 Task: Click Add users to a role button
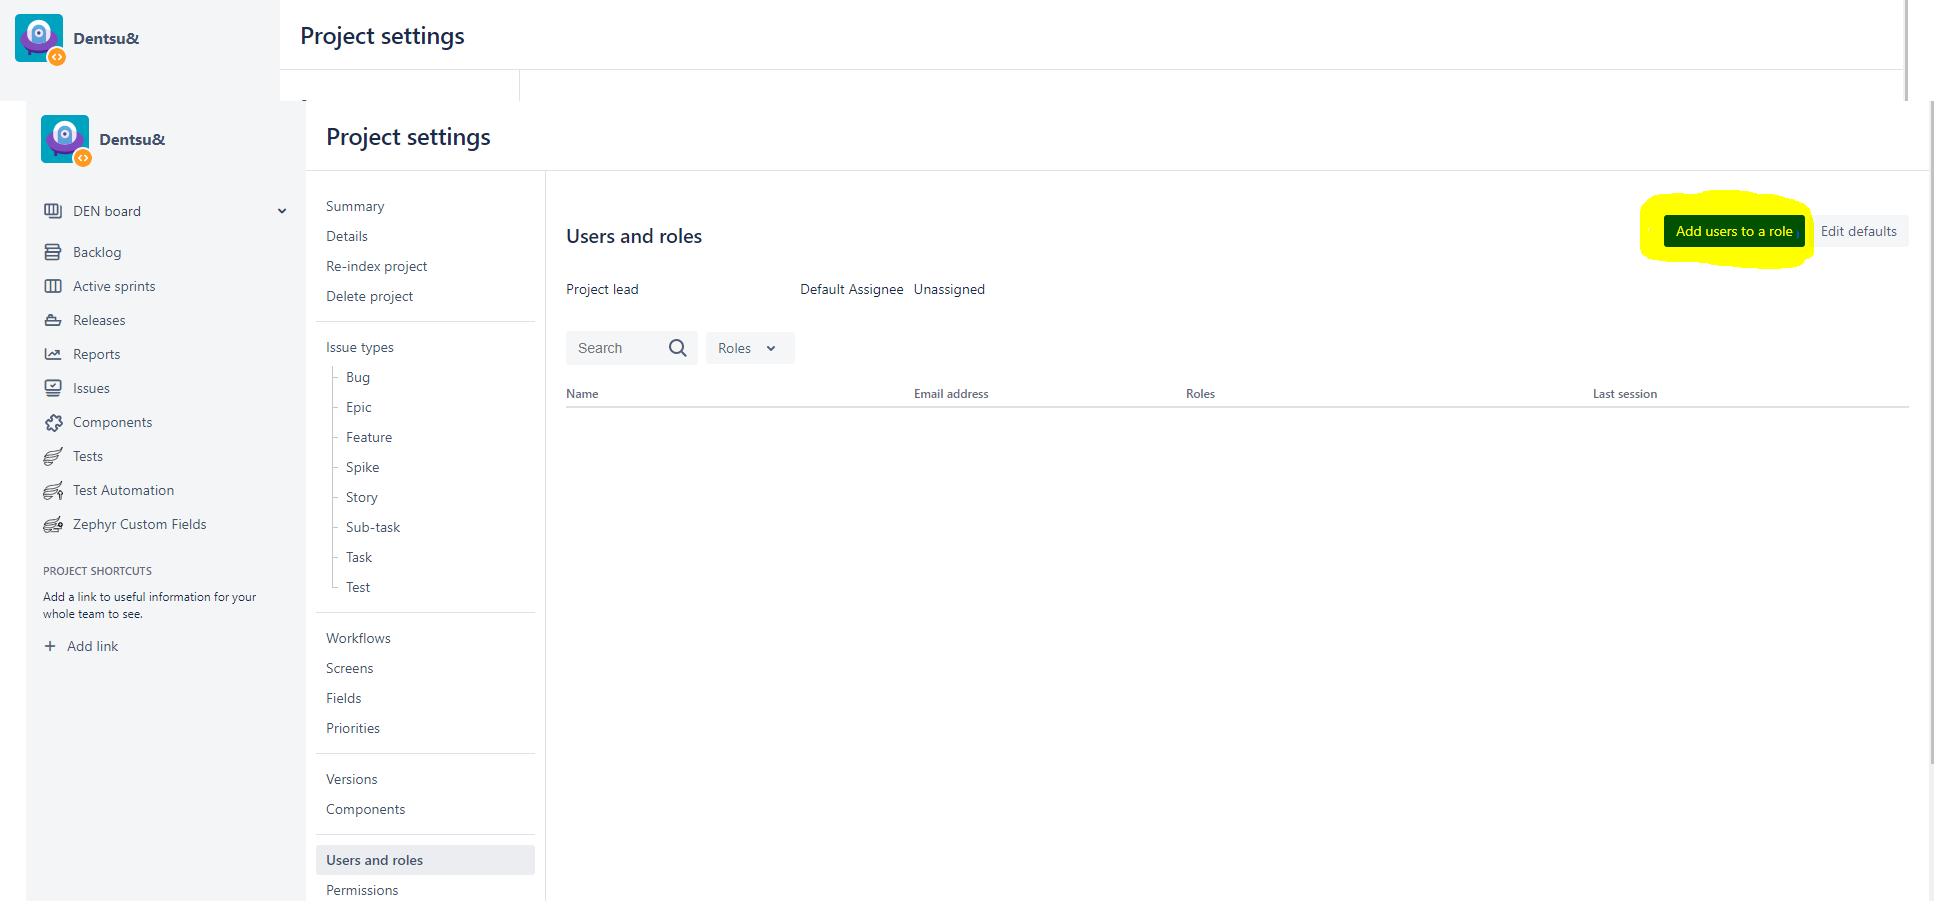1733,231
